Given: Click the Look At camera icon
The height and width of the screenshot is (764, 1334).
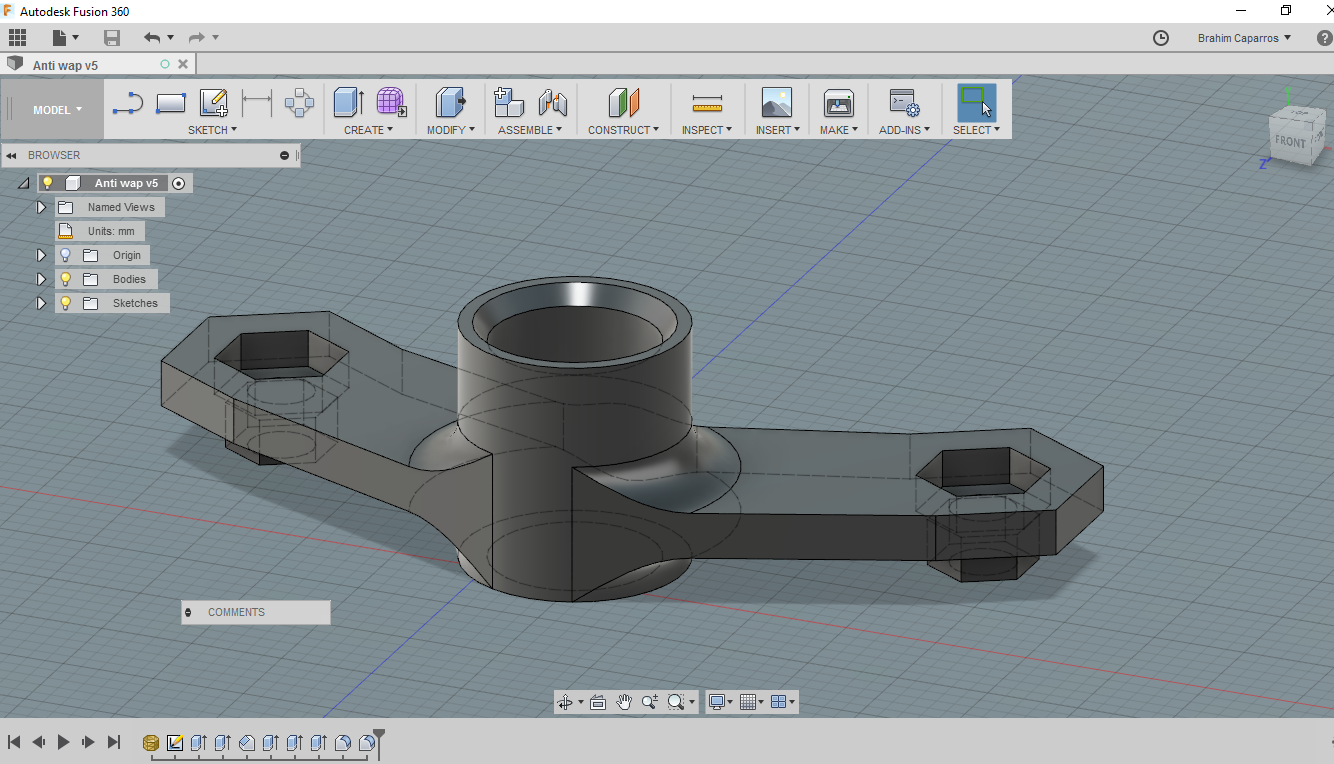Looking at the screenshot, I should click(x=598, y=702).
